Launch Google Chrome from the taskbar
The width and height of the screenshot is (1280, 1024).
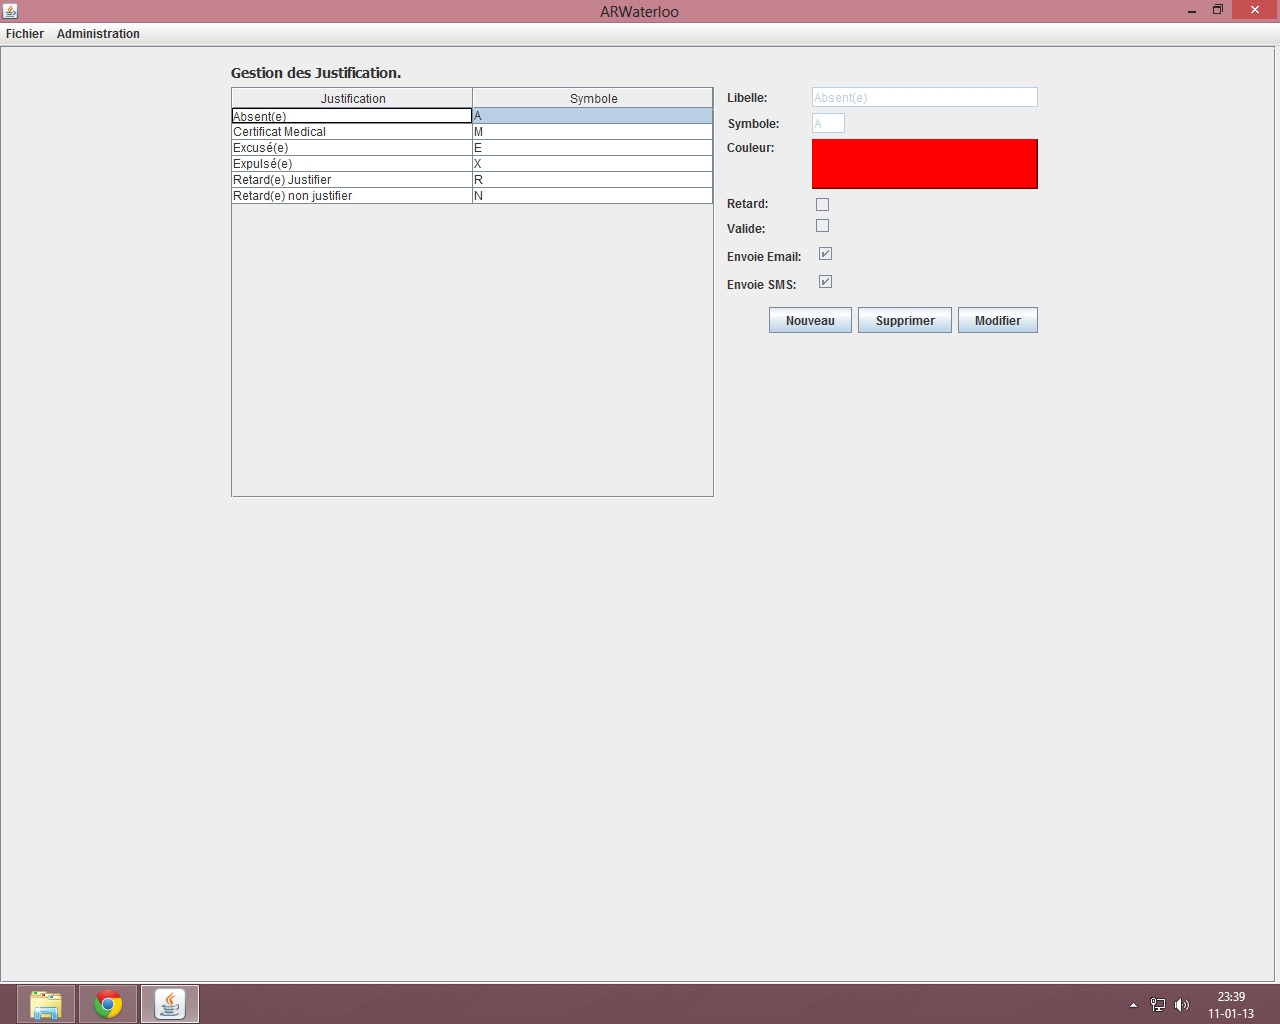(108, 1004)
